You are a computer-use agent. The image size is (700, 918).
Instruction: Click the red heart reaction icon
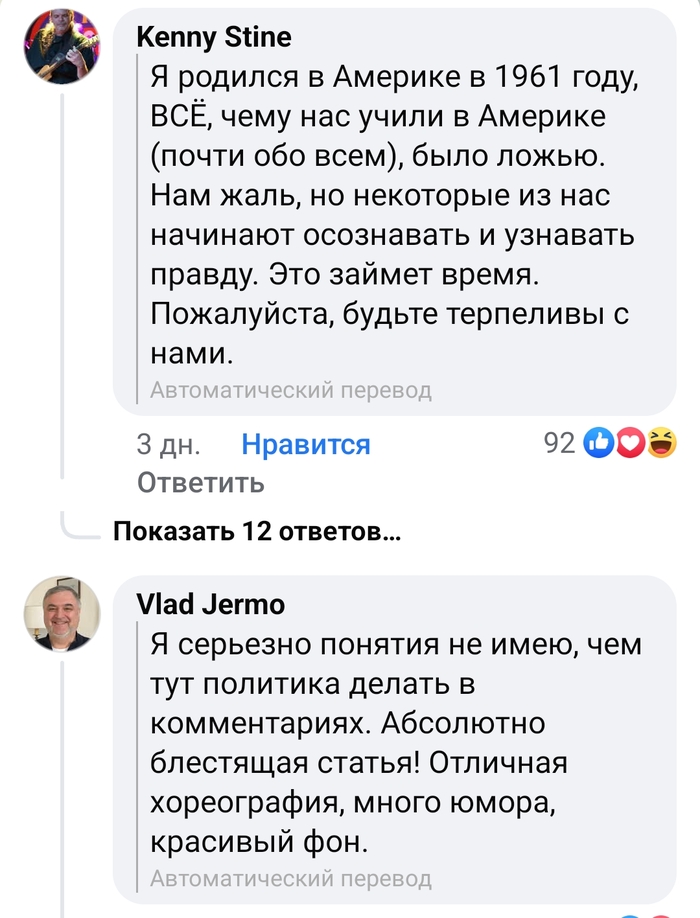[x=630, y=442]
